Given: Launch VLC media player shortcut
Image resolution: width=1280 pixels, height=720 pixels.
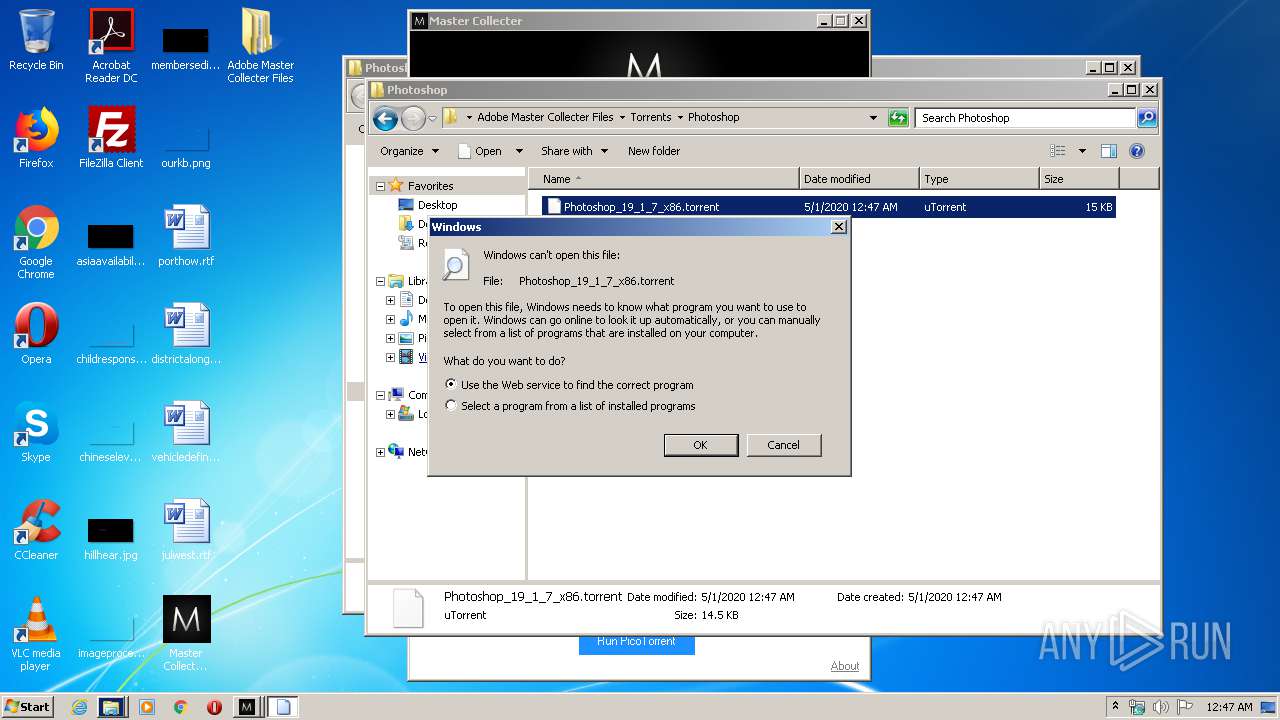Looking at the screenshot, I should tap(36, 634).
